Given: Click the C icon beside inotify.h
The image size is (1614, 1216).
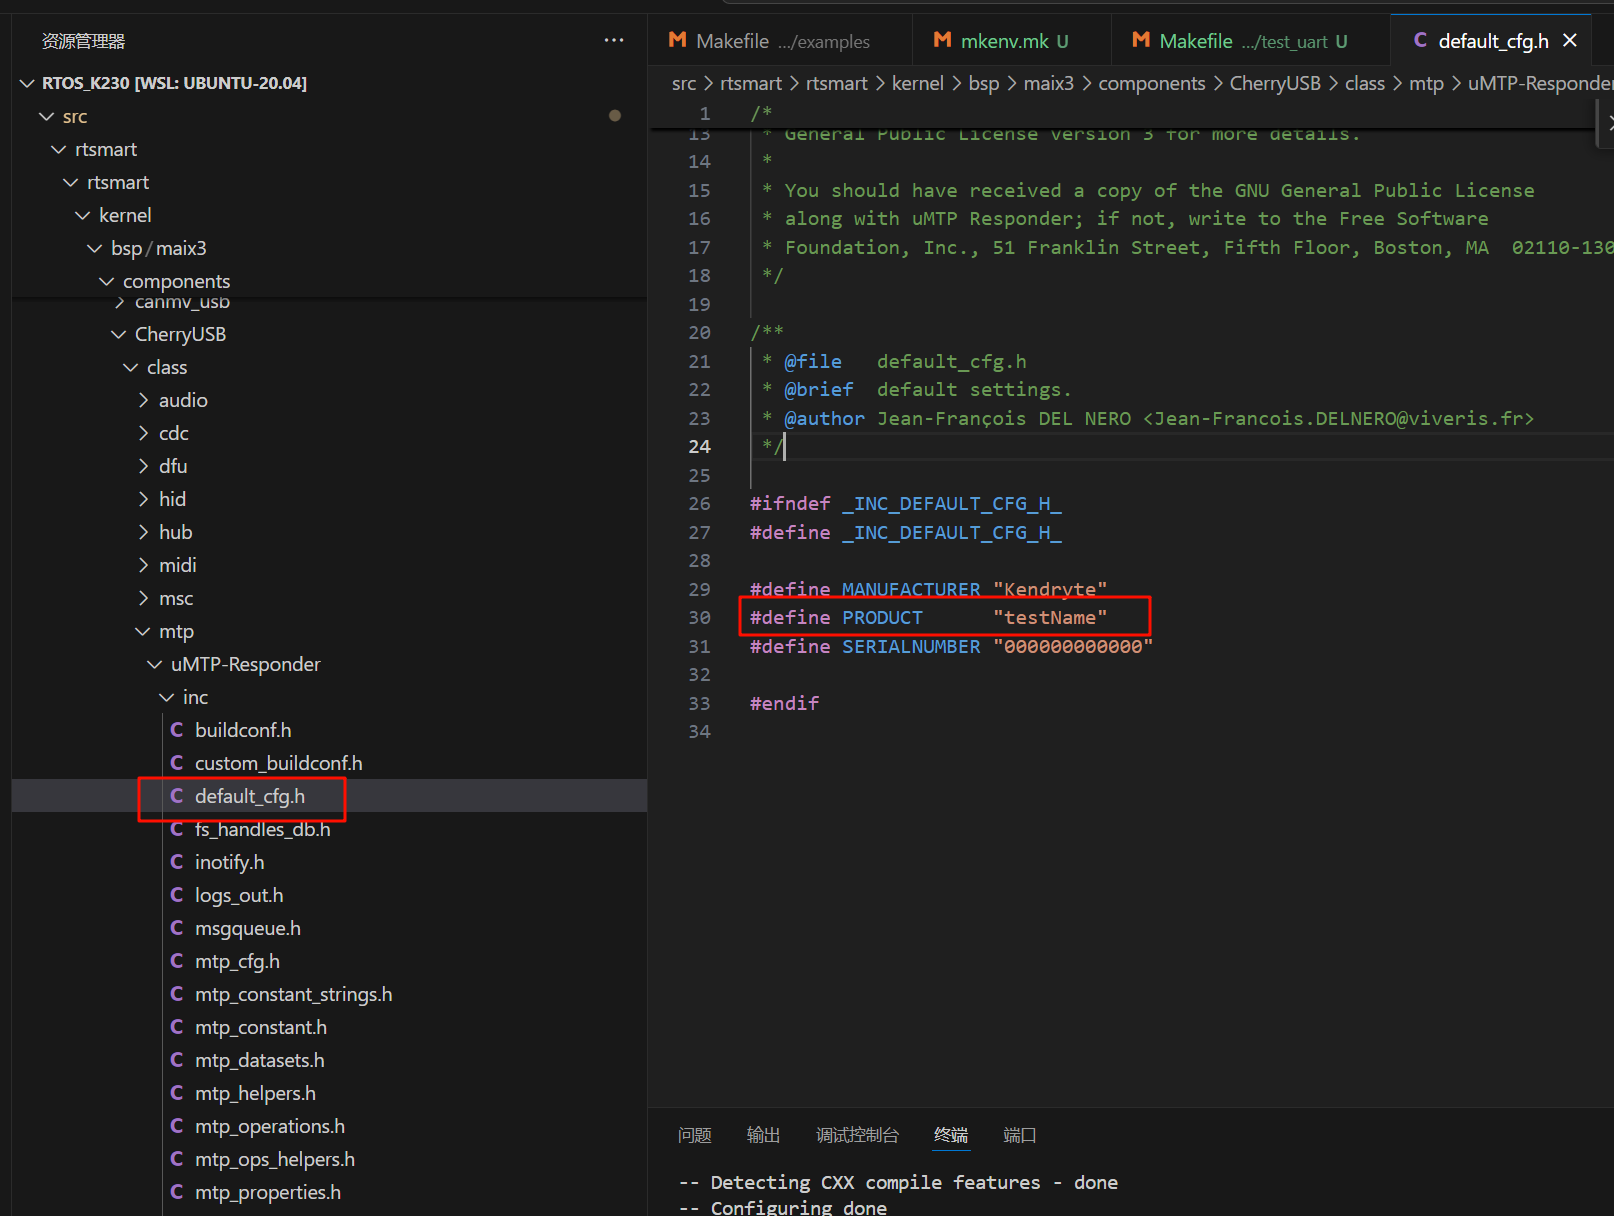Looking at the screenshot, I should click(177, 862).
